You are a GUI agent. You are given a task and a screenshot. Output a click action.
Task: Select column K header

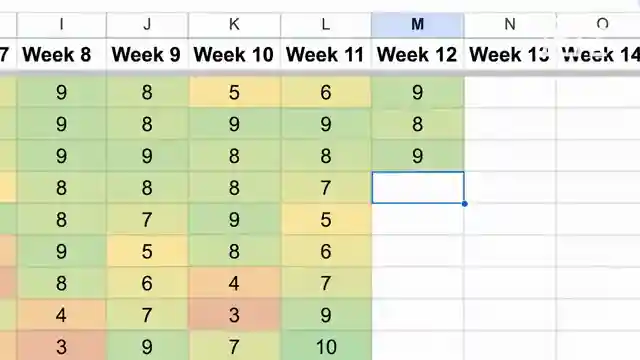point(234,24)
